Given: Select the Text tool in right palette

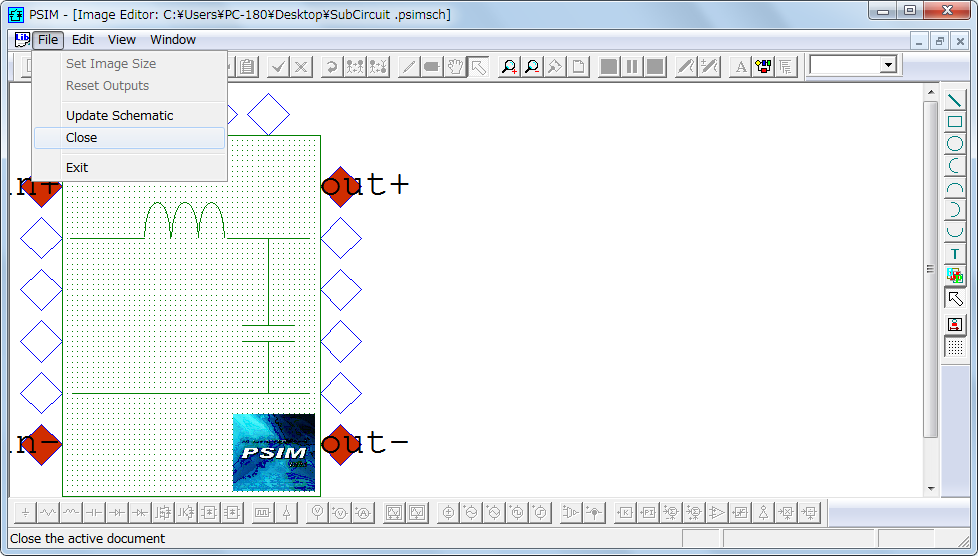Looking at the screenshot, I should tap(954, 253).
